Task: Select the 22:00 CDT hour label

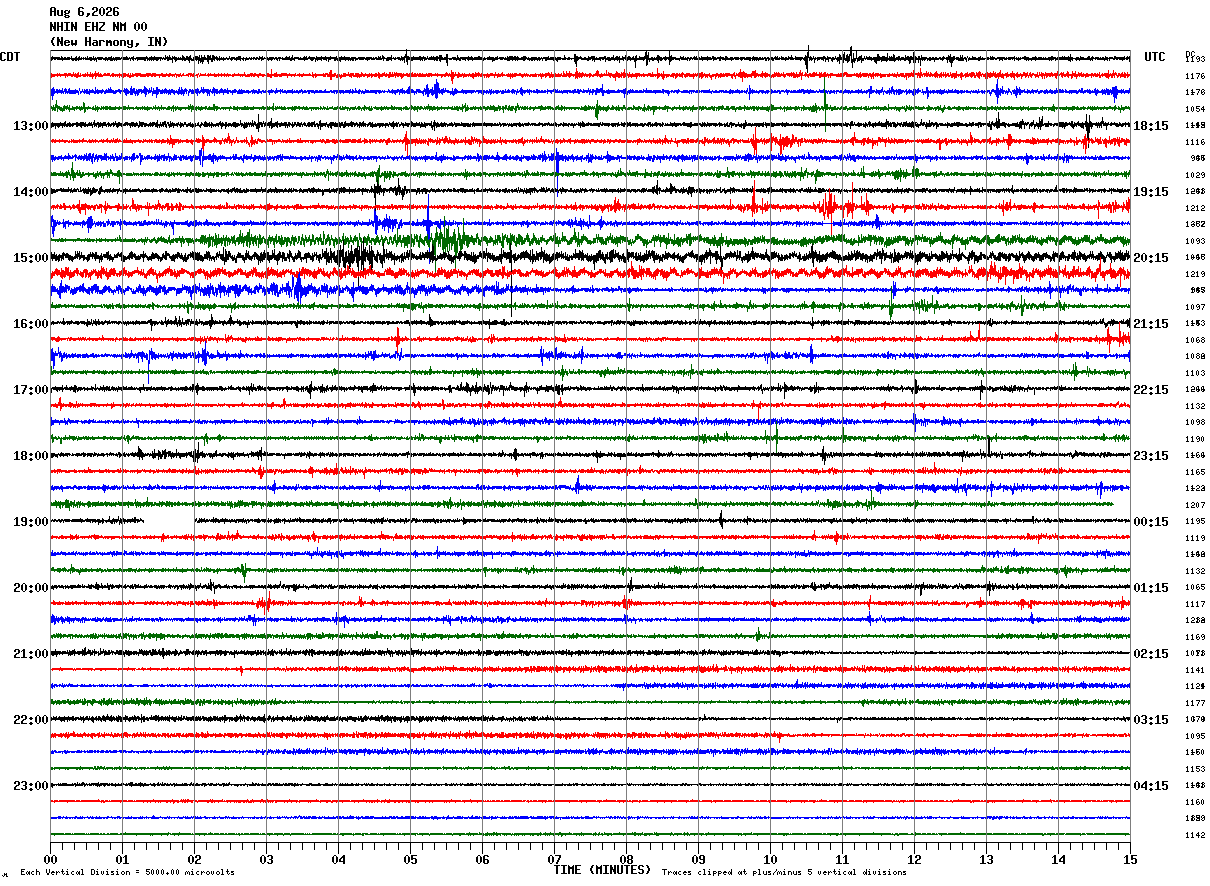Action: (31, 720)
